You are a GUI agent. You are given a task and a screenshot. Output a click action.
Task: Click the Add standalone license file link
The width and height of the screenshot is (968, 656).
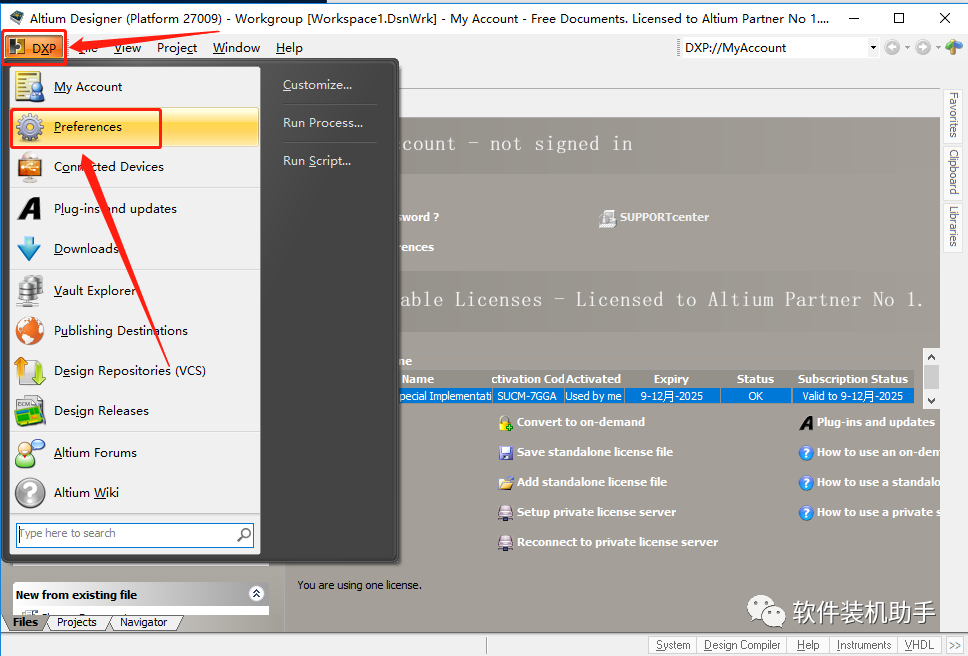tap(591, 482)
